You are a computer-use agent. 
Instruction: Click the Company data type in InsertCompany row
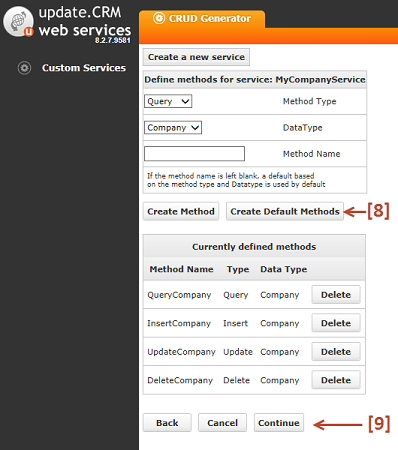pyautogui.click(x=280, y=323)
